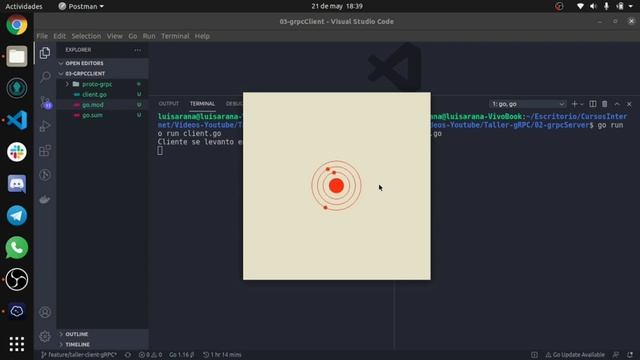Click Go 1.16 version status item
The width and height of the screenshot is (640, 360).
182,355
